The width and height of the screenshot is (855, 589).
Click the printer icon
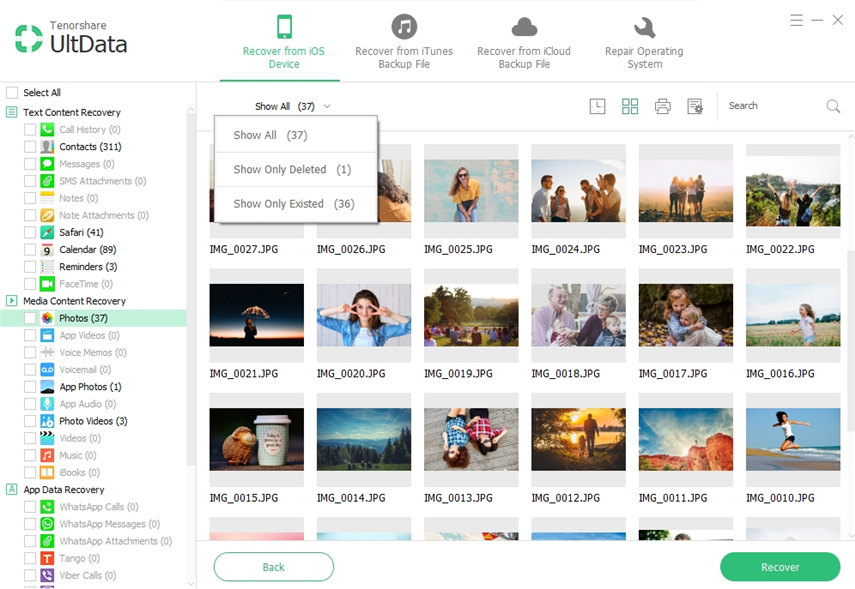click(663, 106)
